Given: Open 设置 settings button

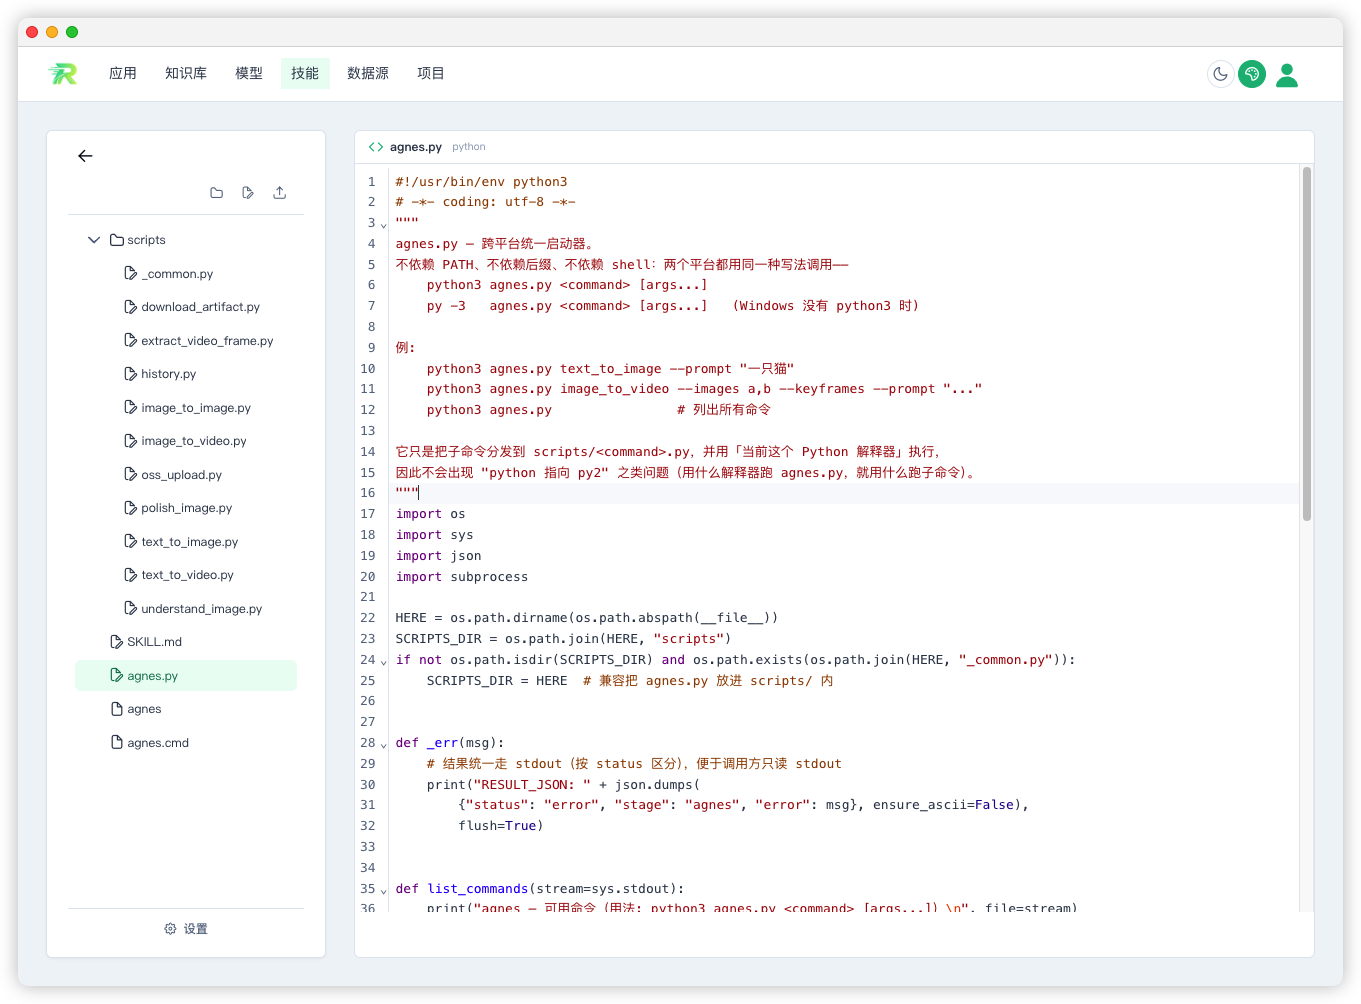Looking at the screenshot, I should (186, 929).
